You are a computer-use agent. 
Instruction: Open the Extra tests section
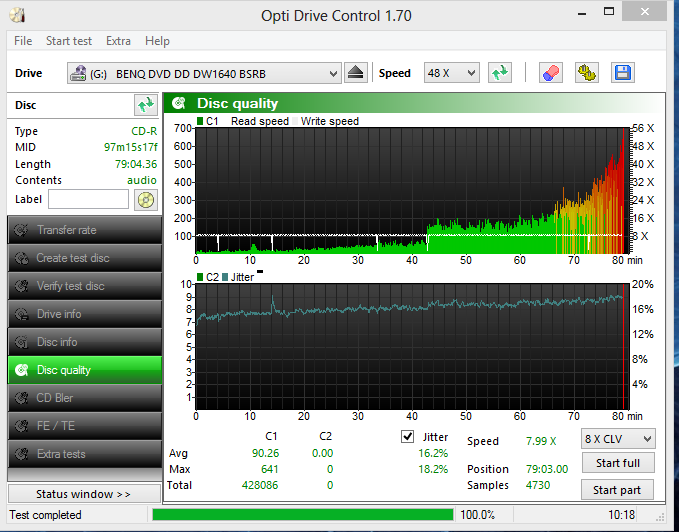click(x=84, y=454)
